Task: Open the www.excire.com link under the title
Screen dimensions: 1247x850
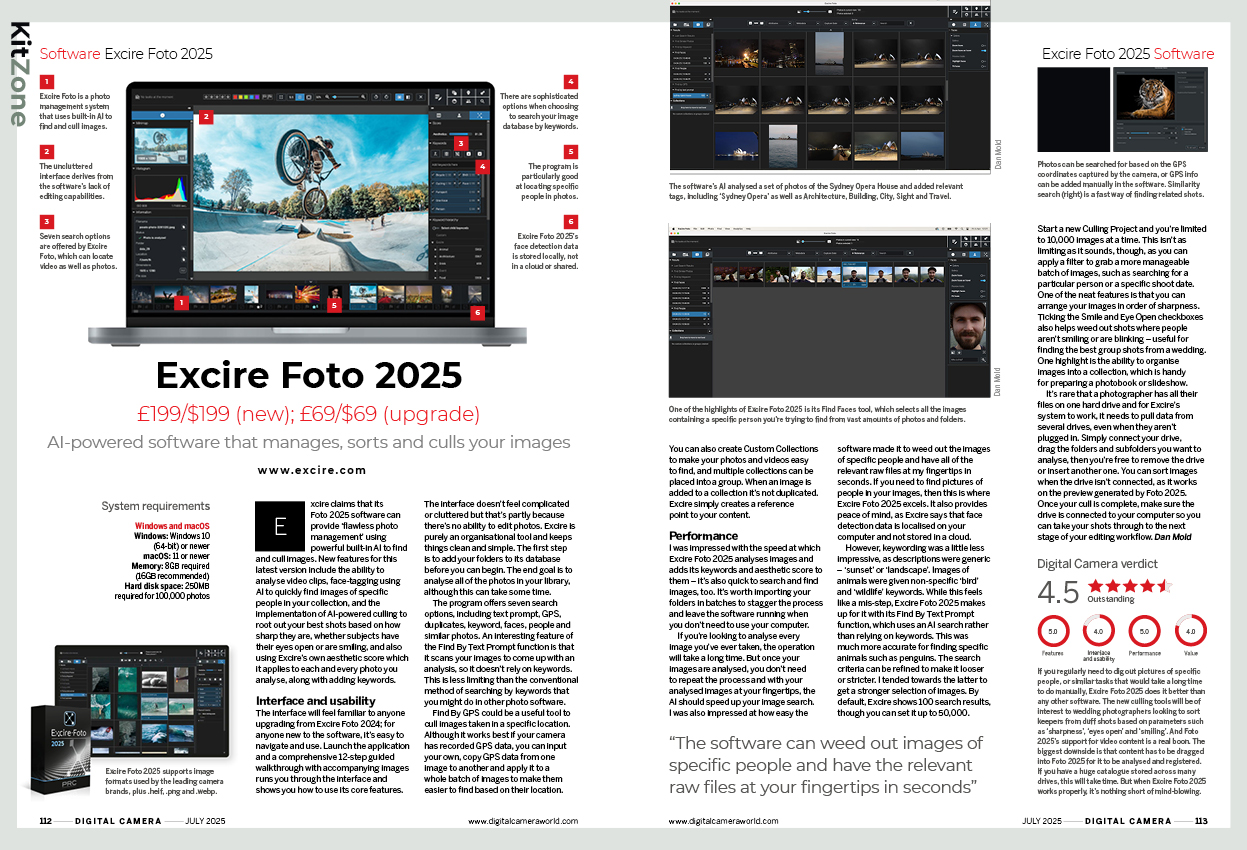Action: click(311, 469)
